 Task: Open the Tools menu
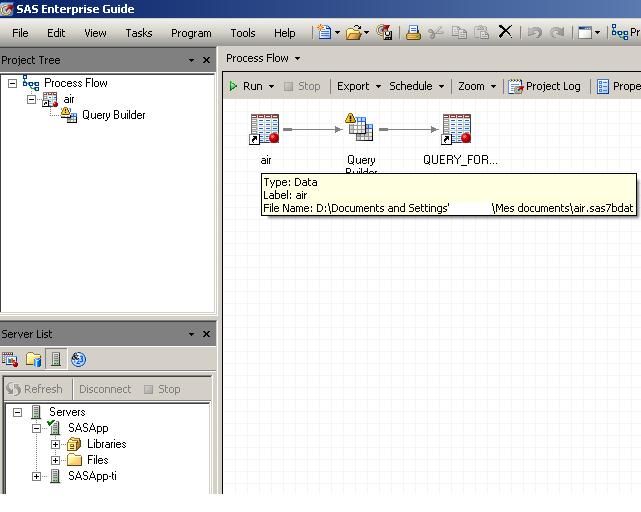point(243,33)
